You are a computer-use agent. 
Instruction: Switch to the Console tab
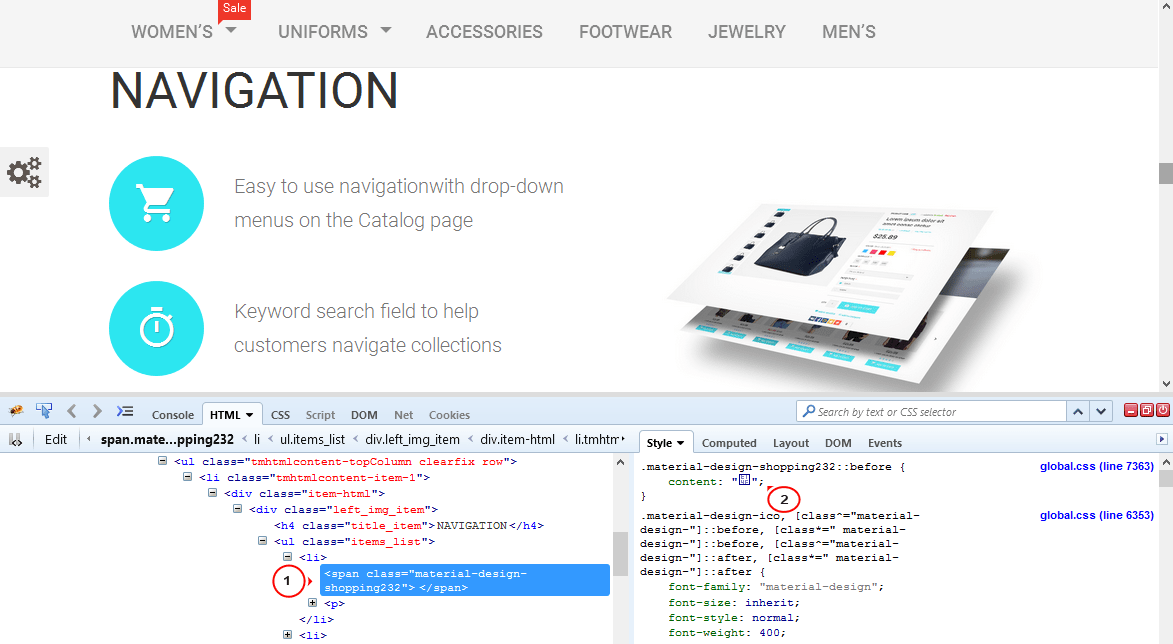pos(173,414)
